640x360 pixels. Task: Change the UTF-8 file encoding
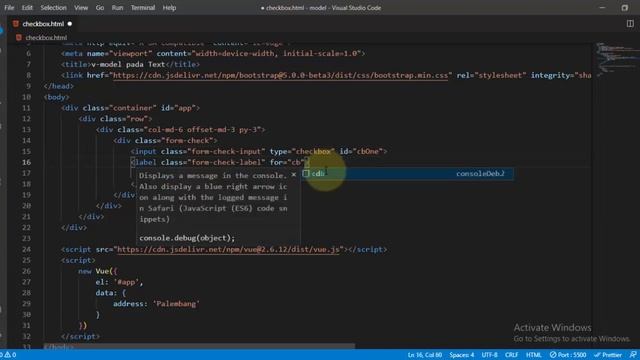click(489, 355)
